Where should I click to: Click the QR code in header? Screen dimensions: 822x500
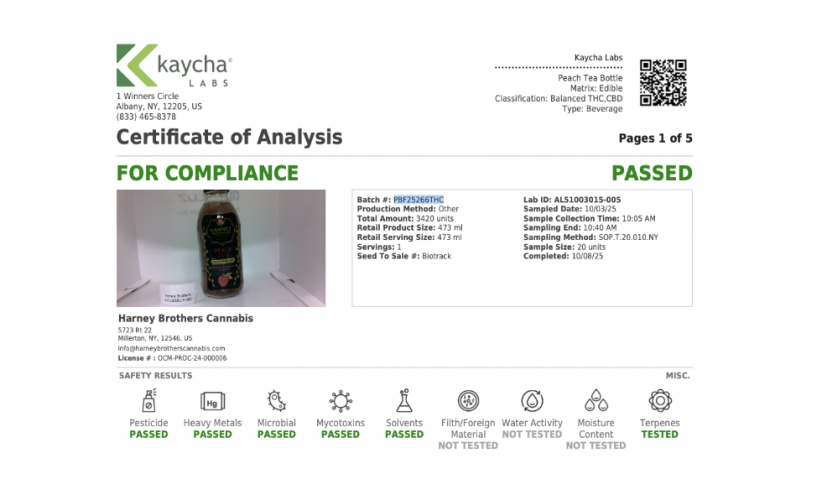tap(663, 83)
